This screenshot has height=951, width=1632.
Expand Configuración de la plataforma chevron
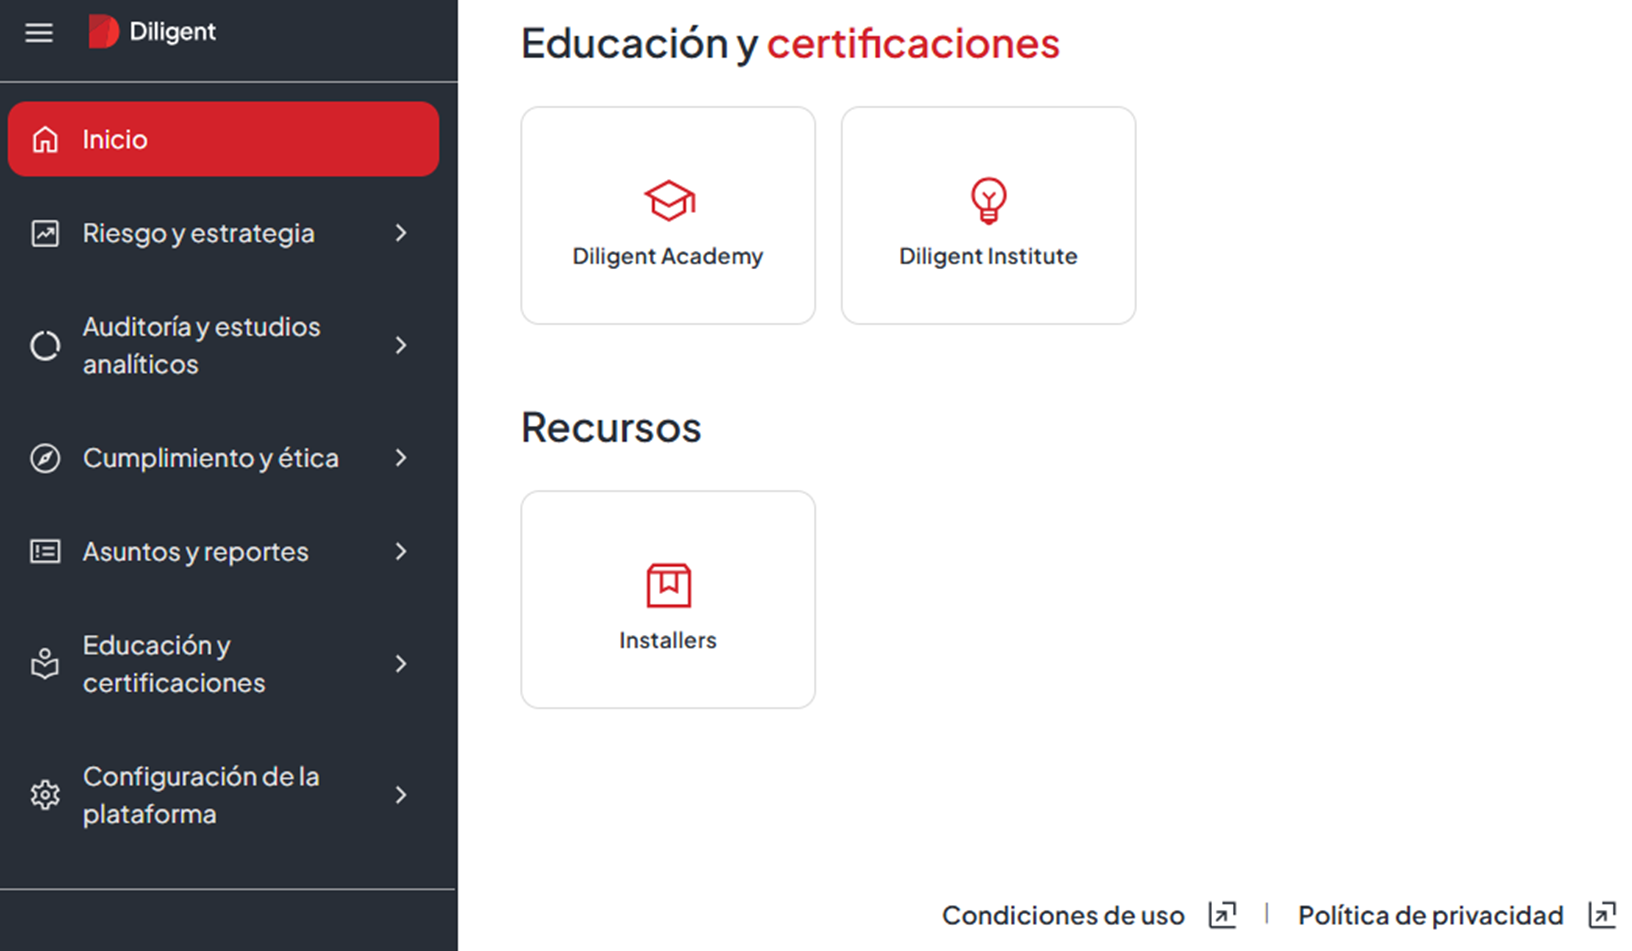tap(401, 795)
